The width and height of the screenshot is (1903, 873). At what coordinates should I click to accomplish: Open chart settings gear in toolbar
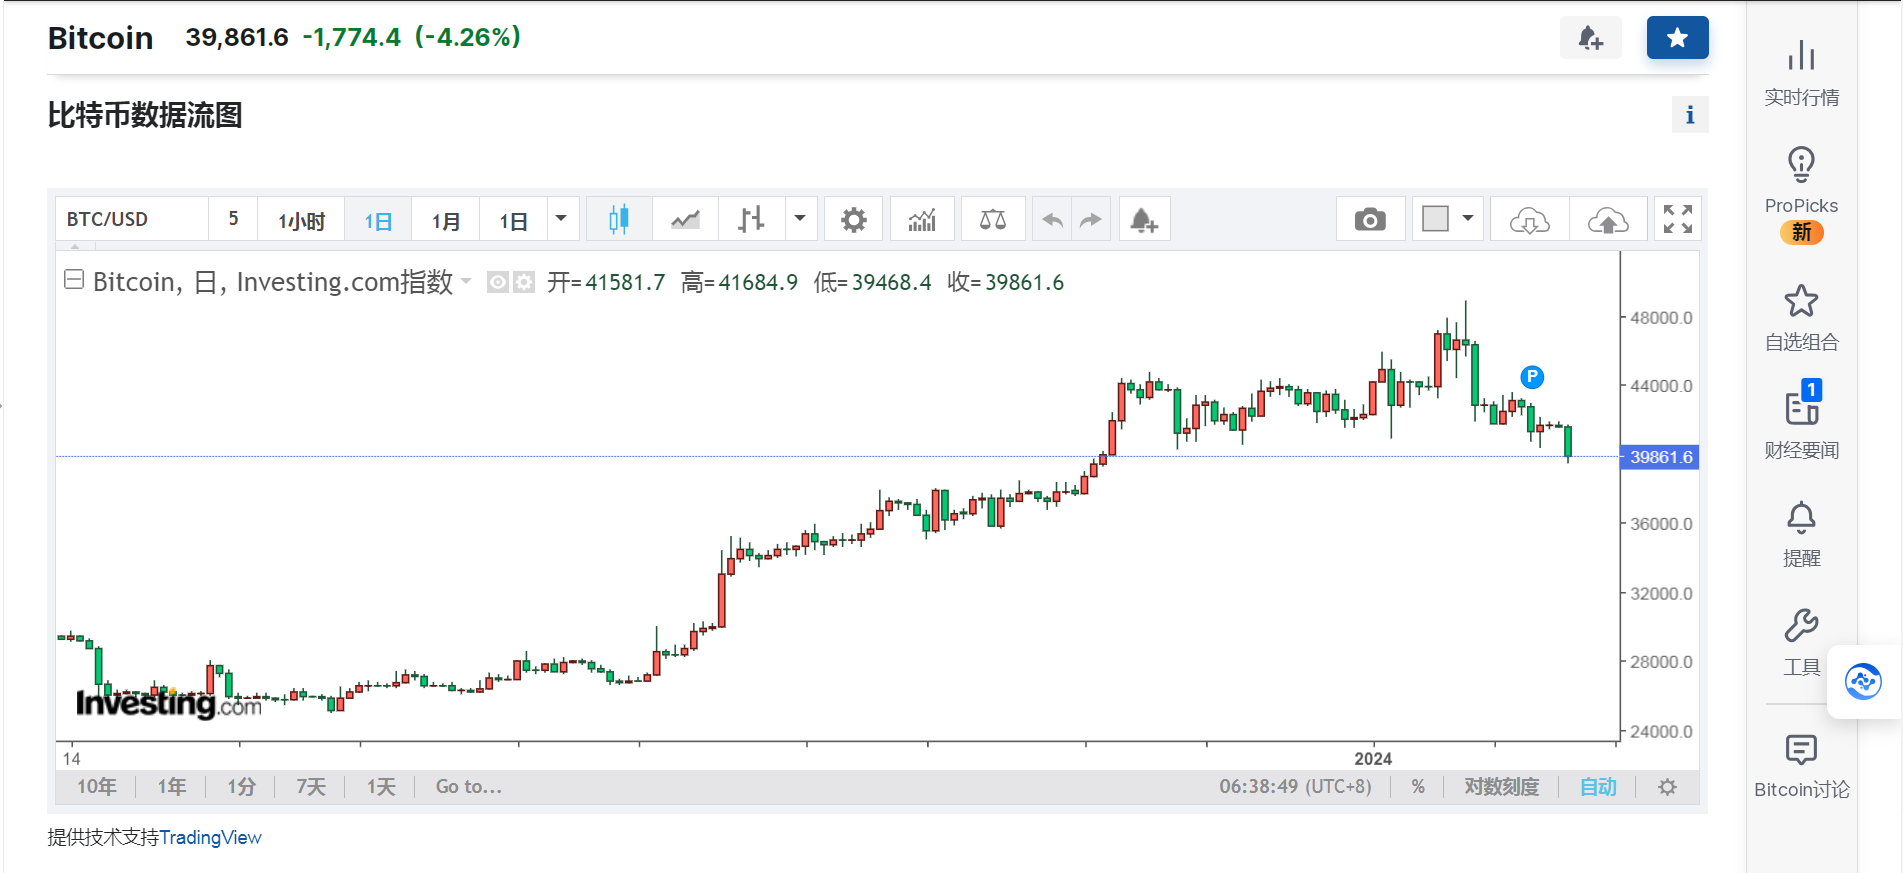point(853,220)
